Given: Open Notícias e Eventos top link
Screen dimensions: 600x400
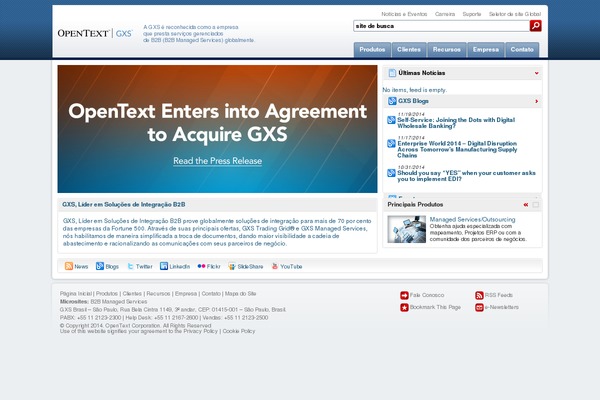Looking at the screenshot, I should tap(404, 14).
